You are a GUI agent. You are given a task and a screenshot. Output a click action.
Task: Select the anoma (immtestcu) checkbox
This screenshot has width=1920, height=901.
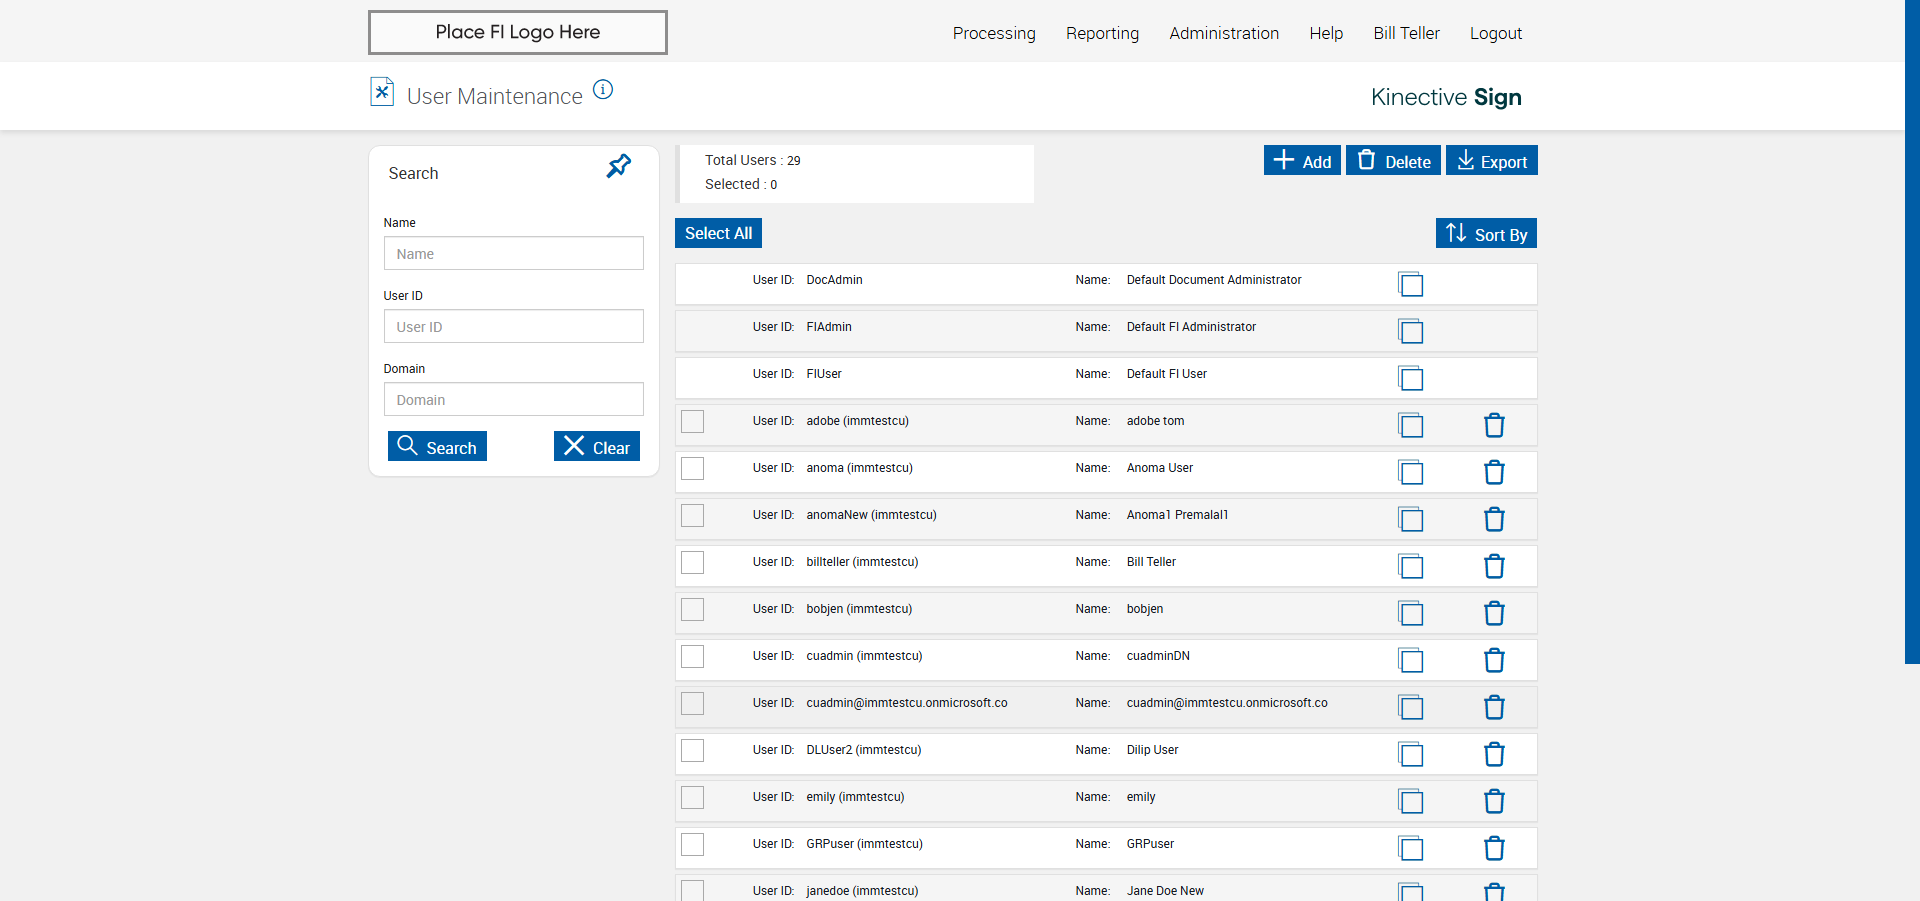[692, 469]
